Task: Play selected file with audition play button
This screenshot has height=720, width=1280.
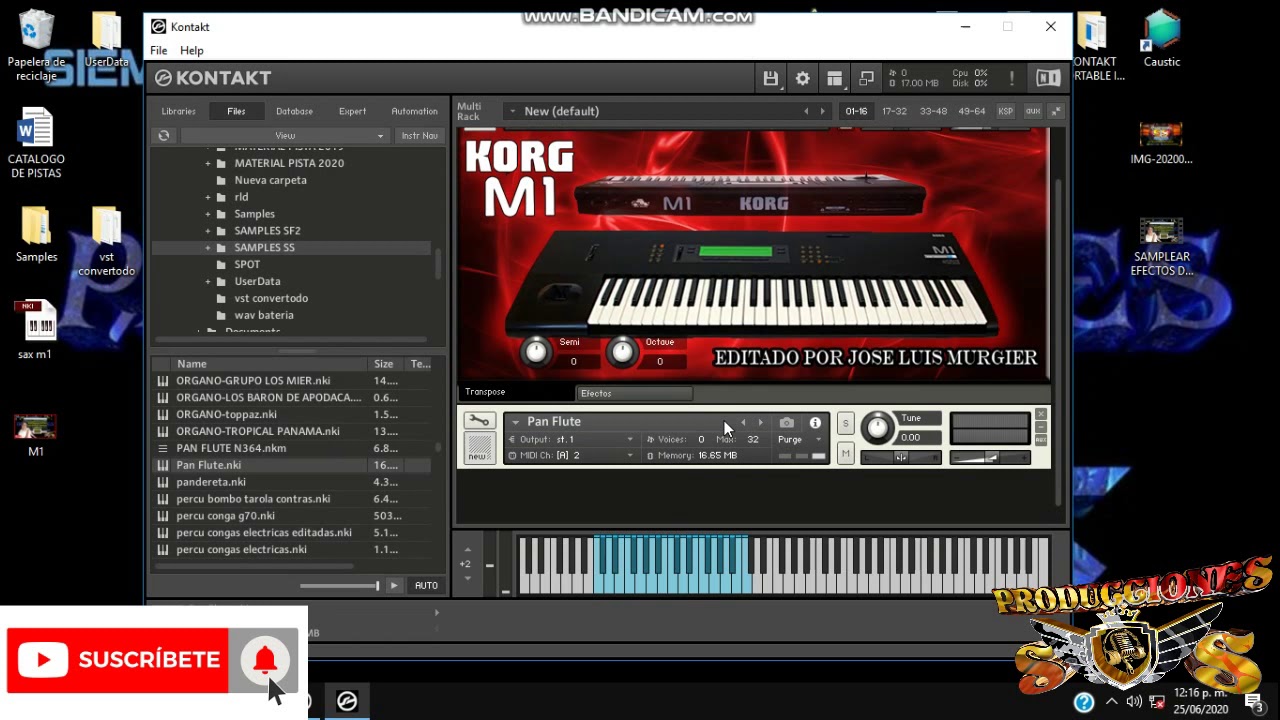Action: 394,585
